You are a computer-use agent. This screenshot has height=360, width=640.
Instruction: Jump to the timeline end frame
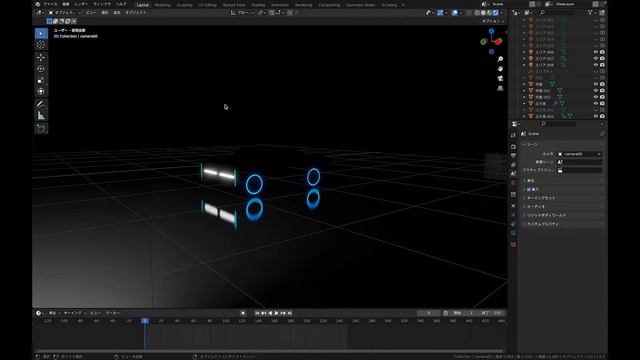coord(289,313)
